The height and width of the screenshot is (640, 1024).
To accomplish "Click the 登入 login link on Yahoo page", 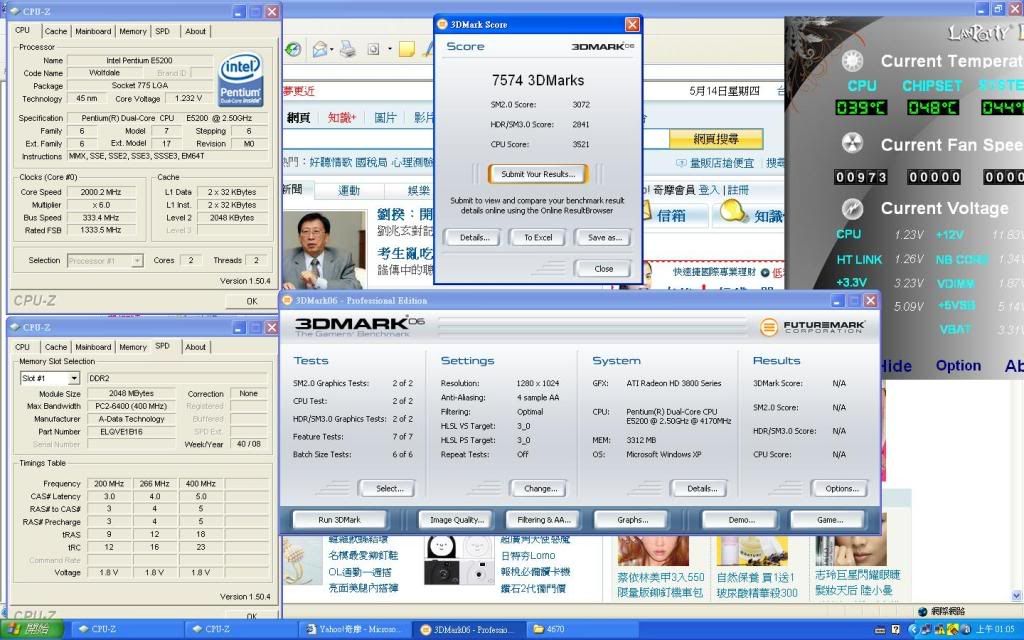I will [709, 190].
